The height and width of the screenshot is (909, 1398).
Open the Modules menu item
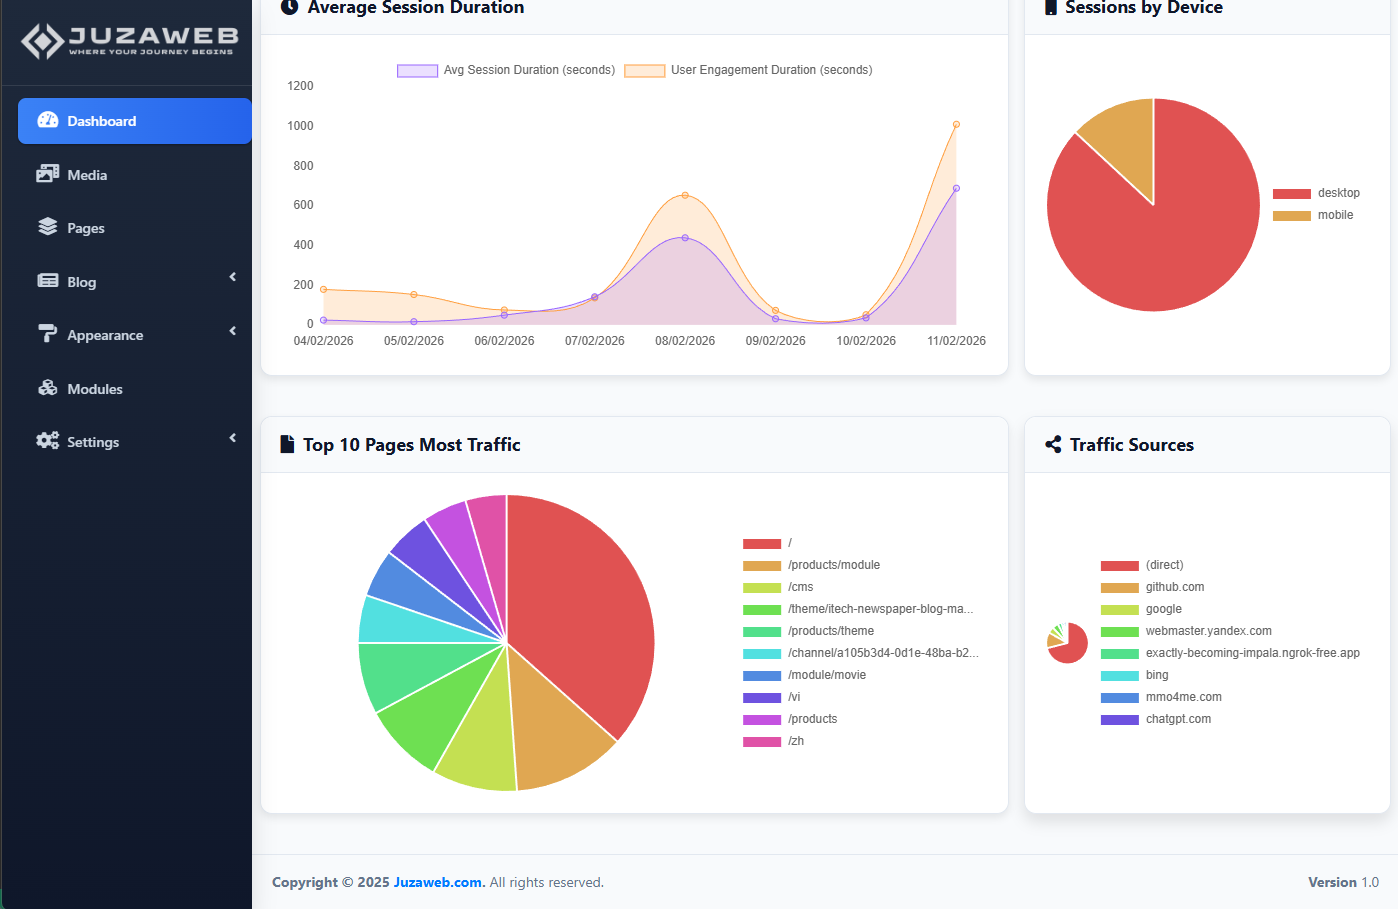click(x=95, y=389)
